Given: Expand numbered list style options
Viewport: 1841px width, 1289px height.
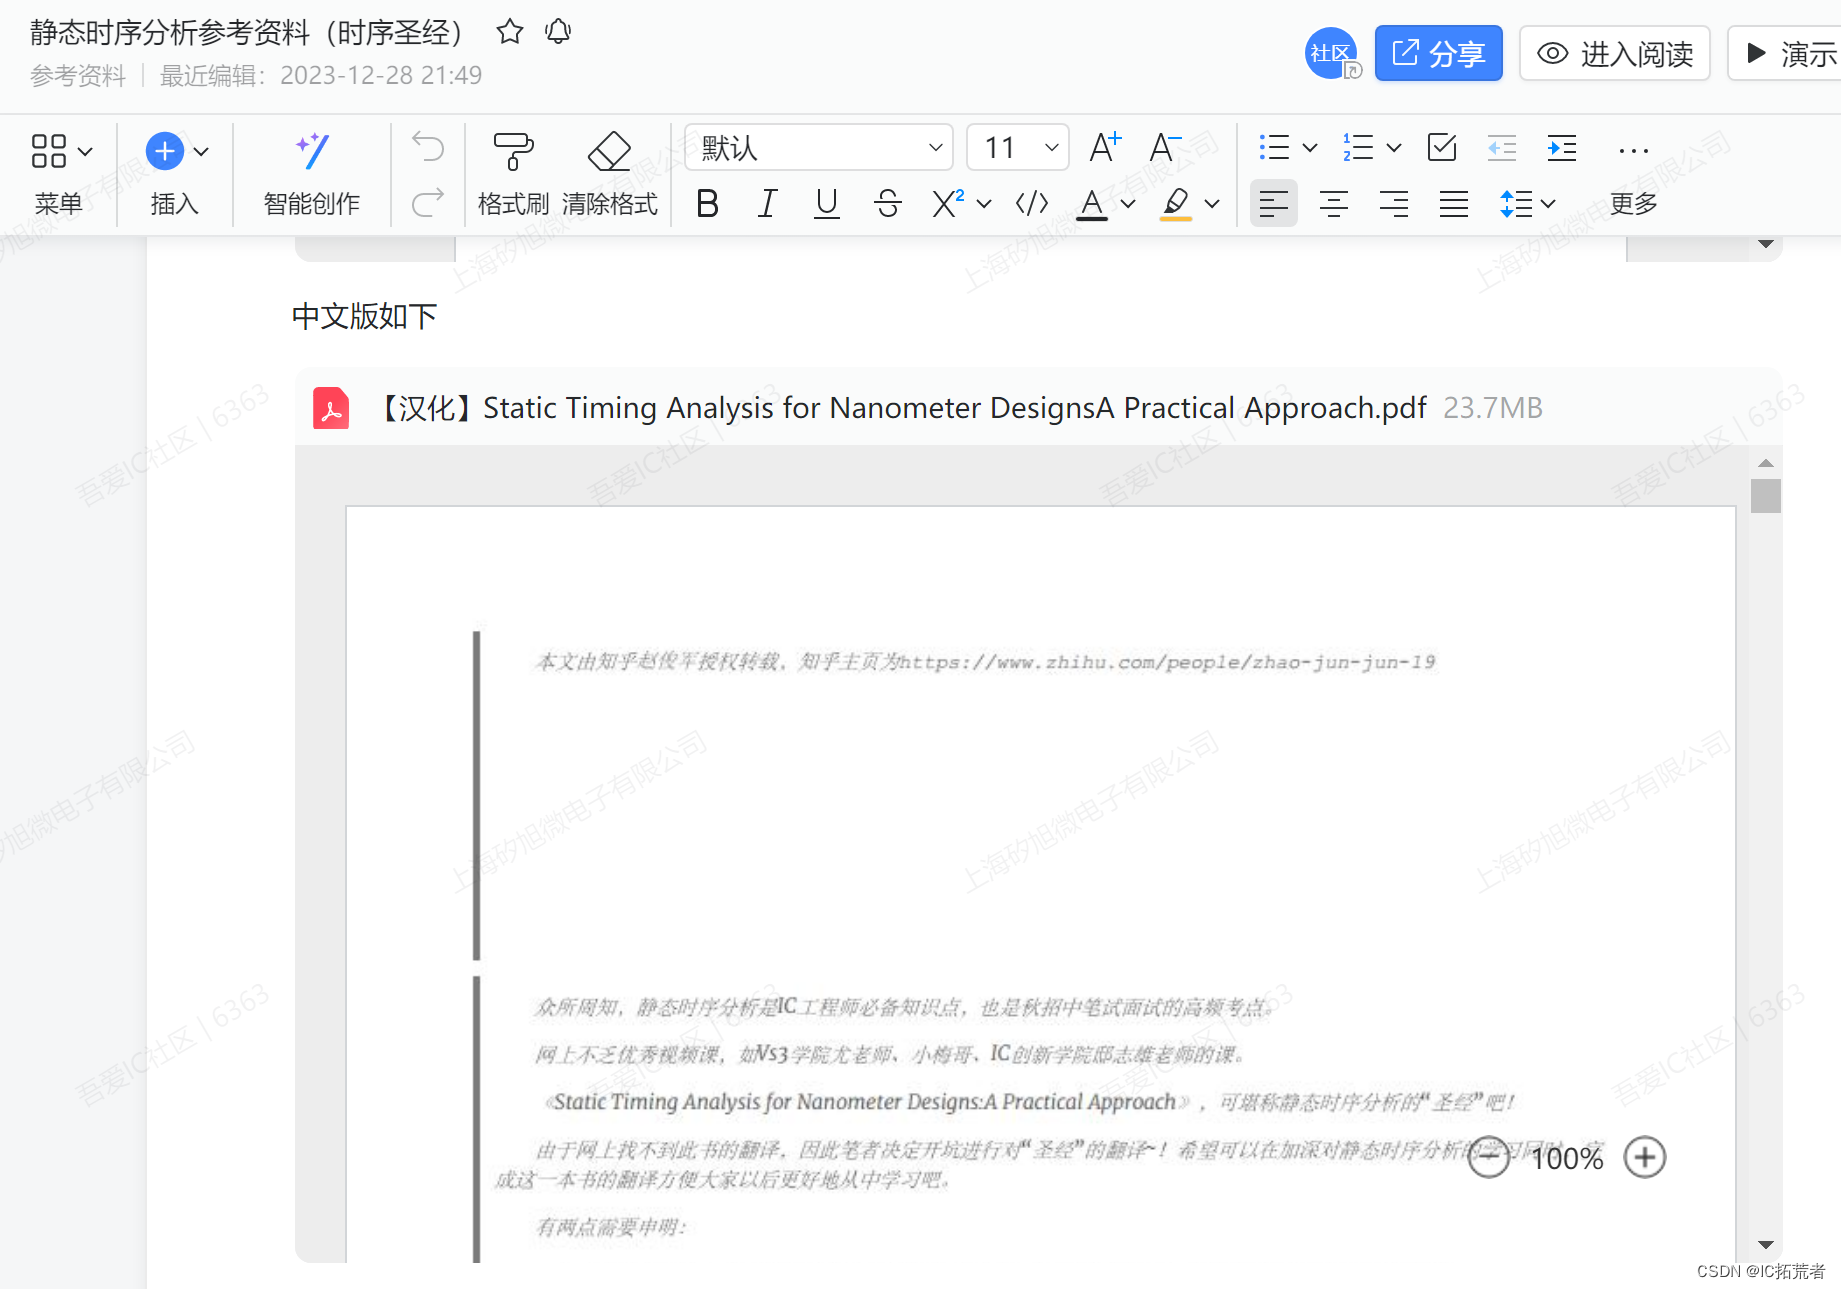Looking at the screenshot, I should pyautogui.click(x=1394, y=148).
